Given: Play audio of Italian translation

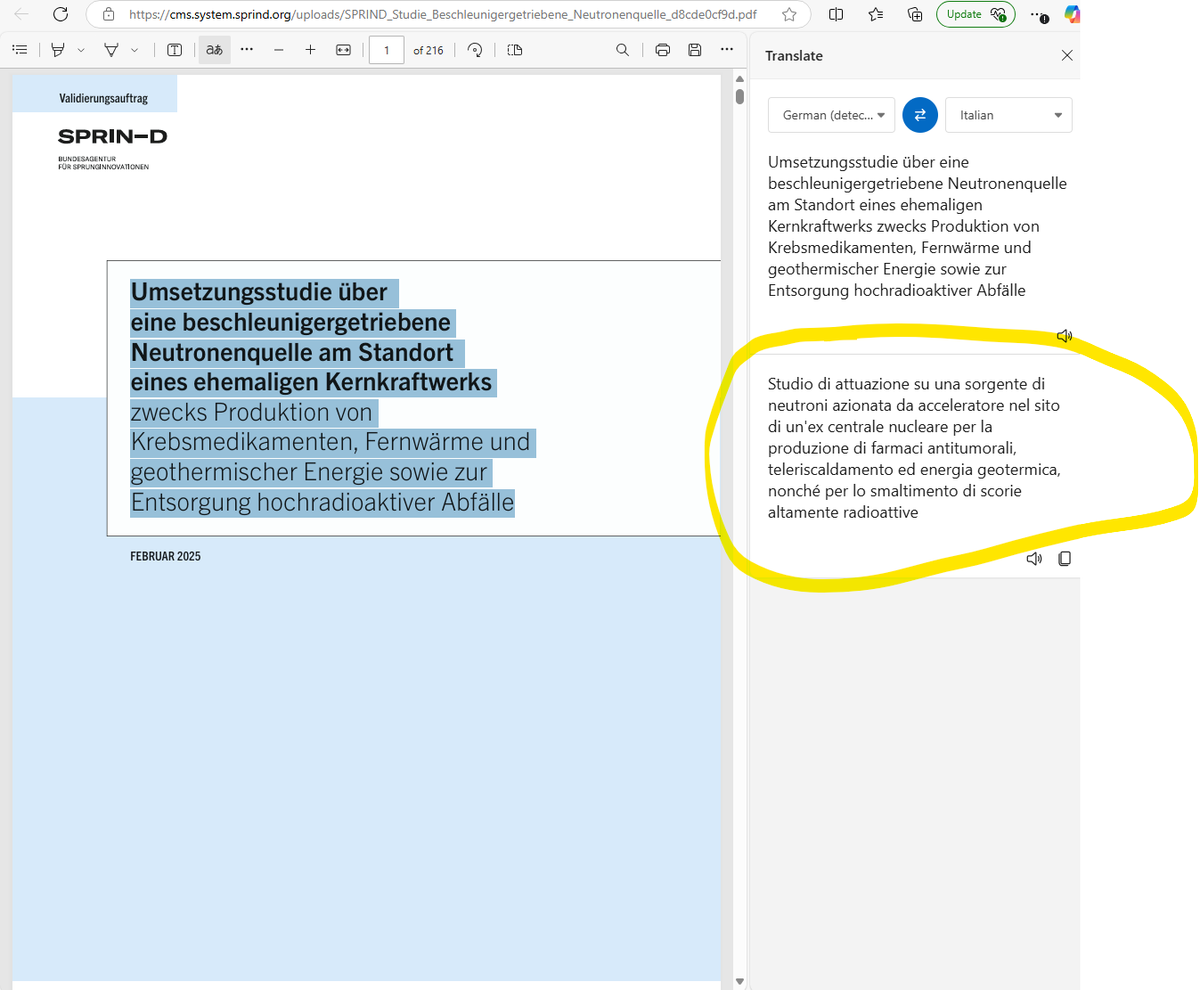Looking at the screenshot, I should [1034, 558].
